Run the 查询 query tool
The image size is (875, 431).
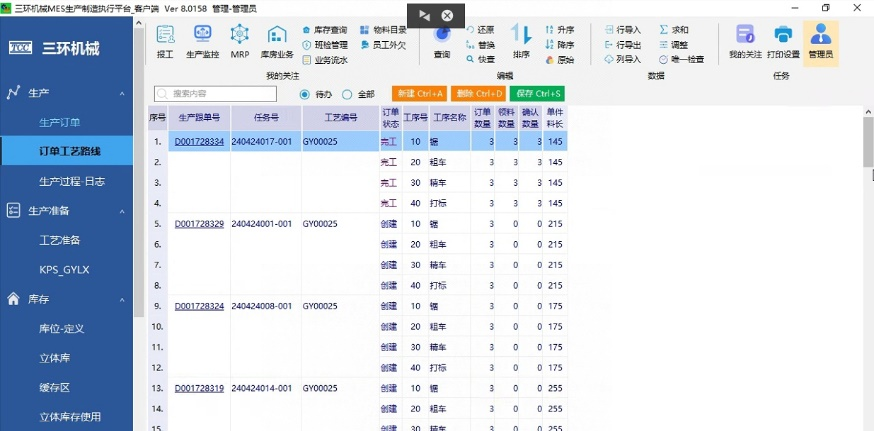442,42
